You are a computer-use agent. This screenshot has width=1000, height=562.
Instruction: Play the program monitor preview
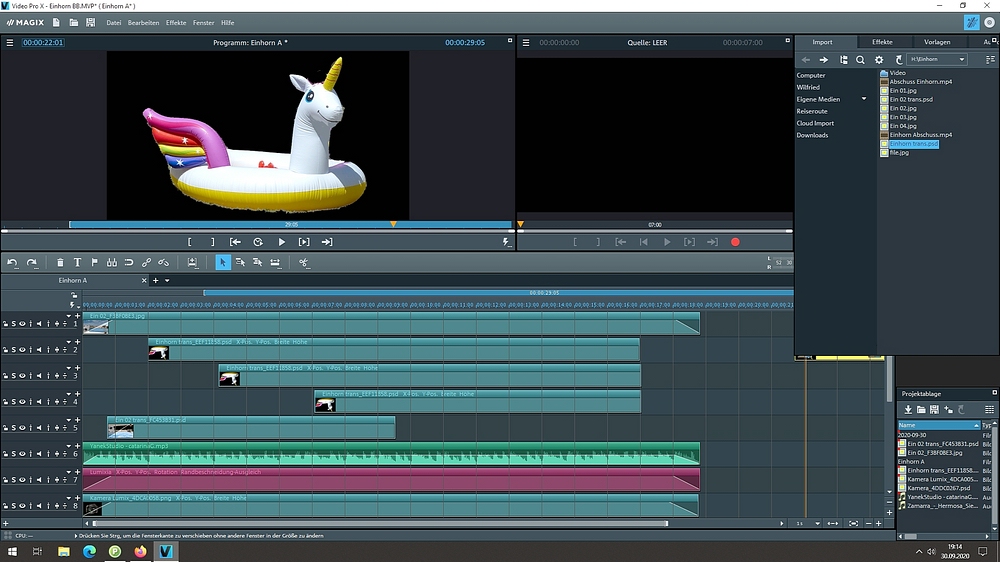(x=281, y=242)
